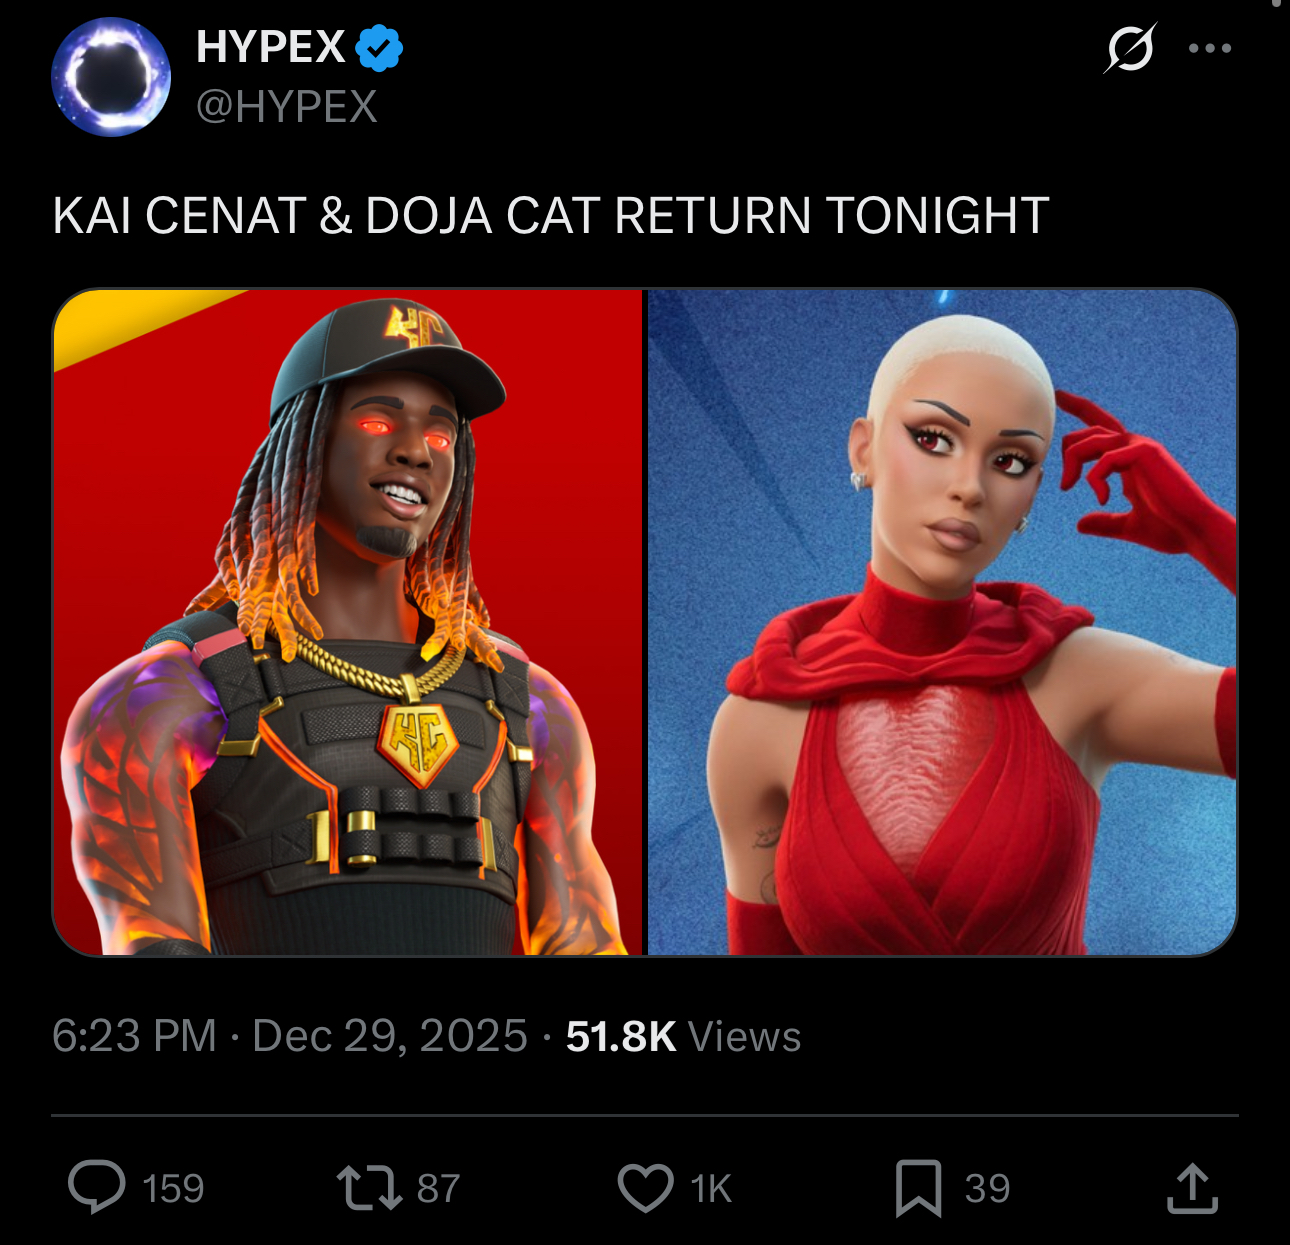View the Kai Cenat skin image
The image size is (1290, 1245).
click(x=347, y=622)
